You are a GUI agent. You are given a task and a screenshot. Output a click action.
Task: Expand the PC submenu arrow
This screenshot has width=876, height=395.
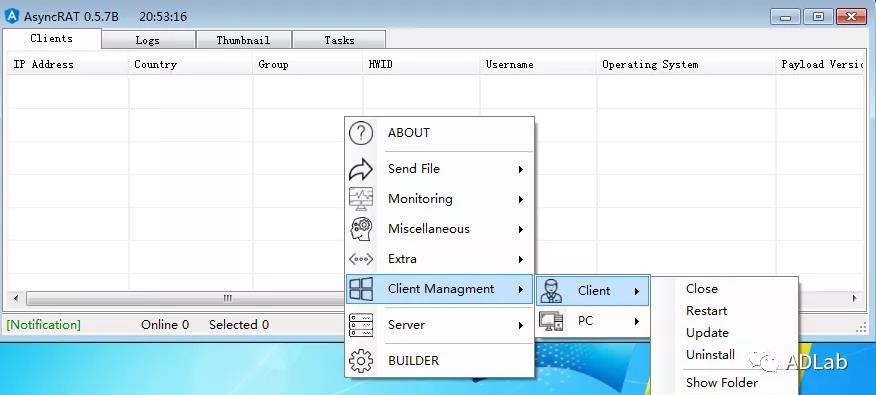(637, 321)
